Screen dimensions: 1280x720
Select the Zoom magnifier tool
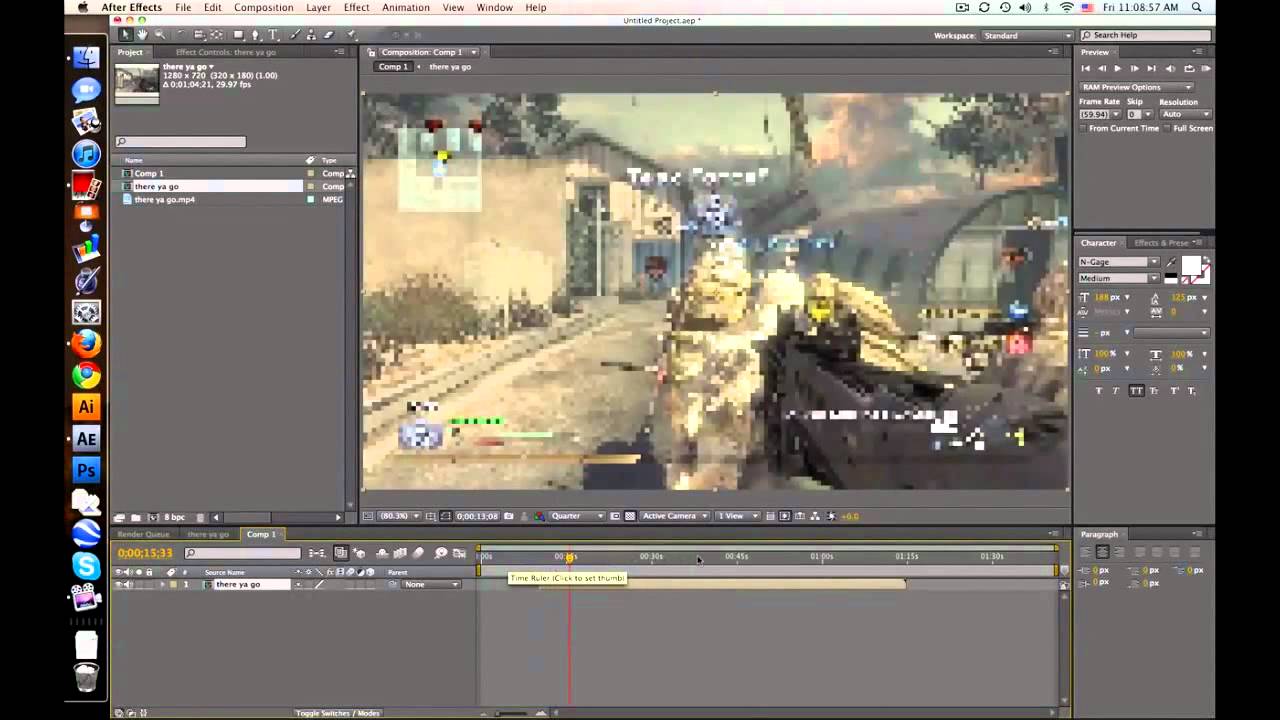point(159,35)
